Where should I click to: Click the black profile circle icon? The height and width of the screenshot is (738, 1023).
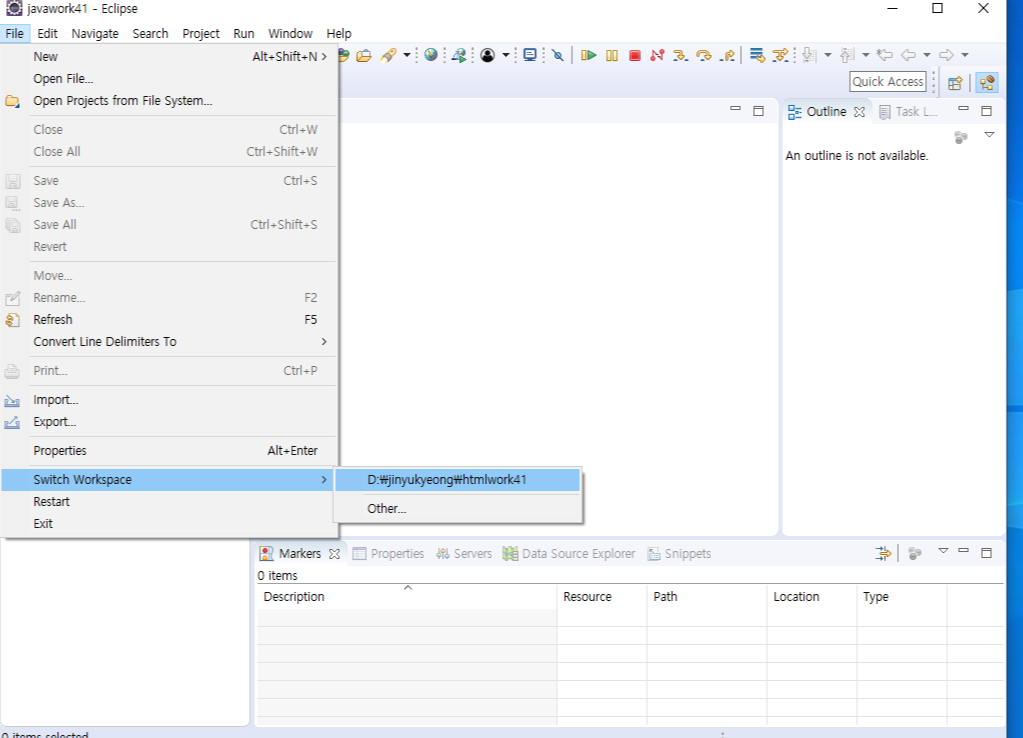[x=487, y=55]
